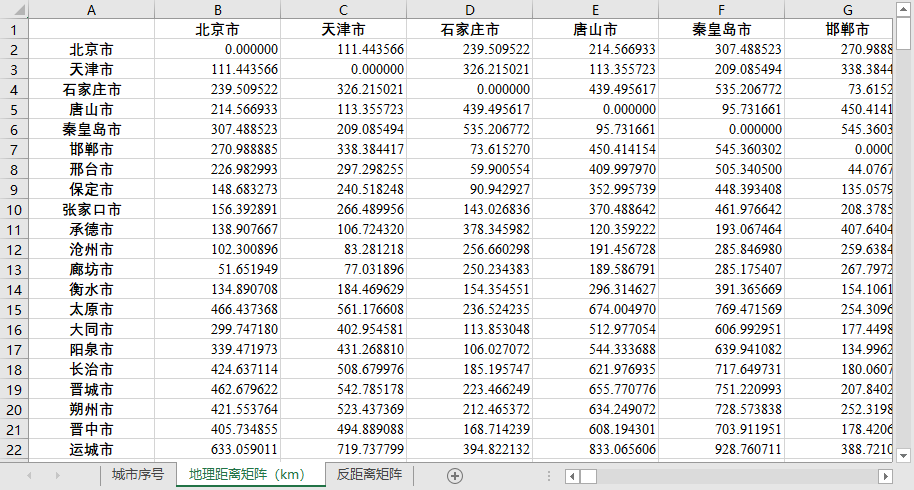Click horizontal scrollbar right arrow
914x490 pixels.
[885, 477]
